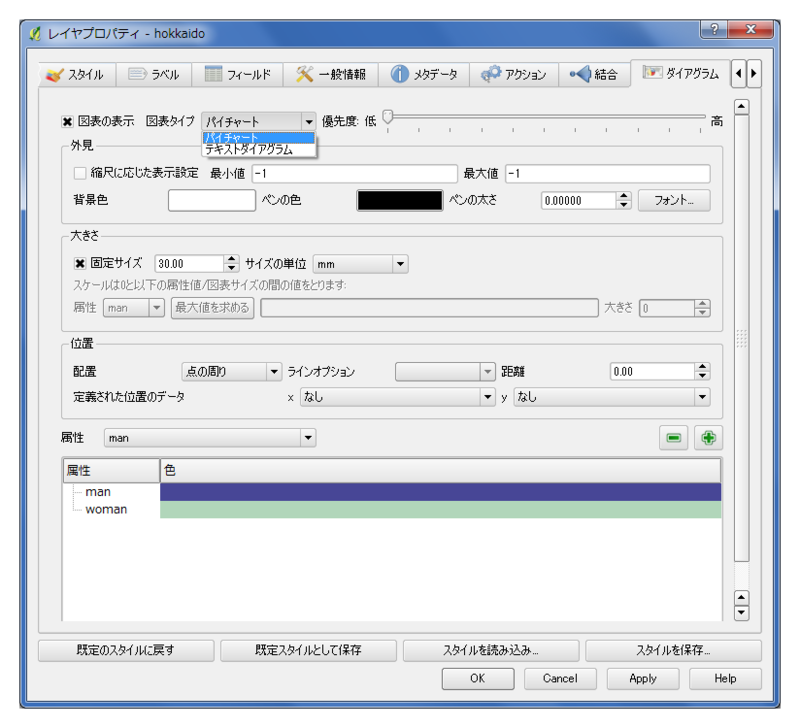Uncheck the 固定サイズ option
Viewport: 800px width, 728px height.
80,263
